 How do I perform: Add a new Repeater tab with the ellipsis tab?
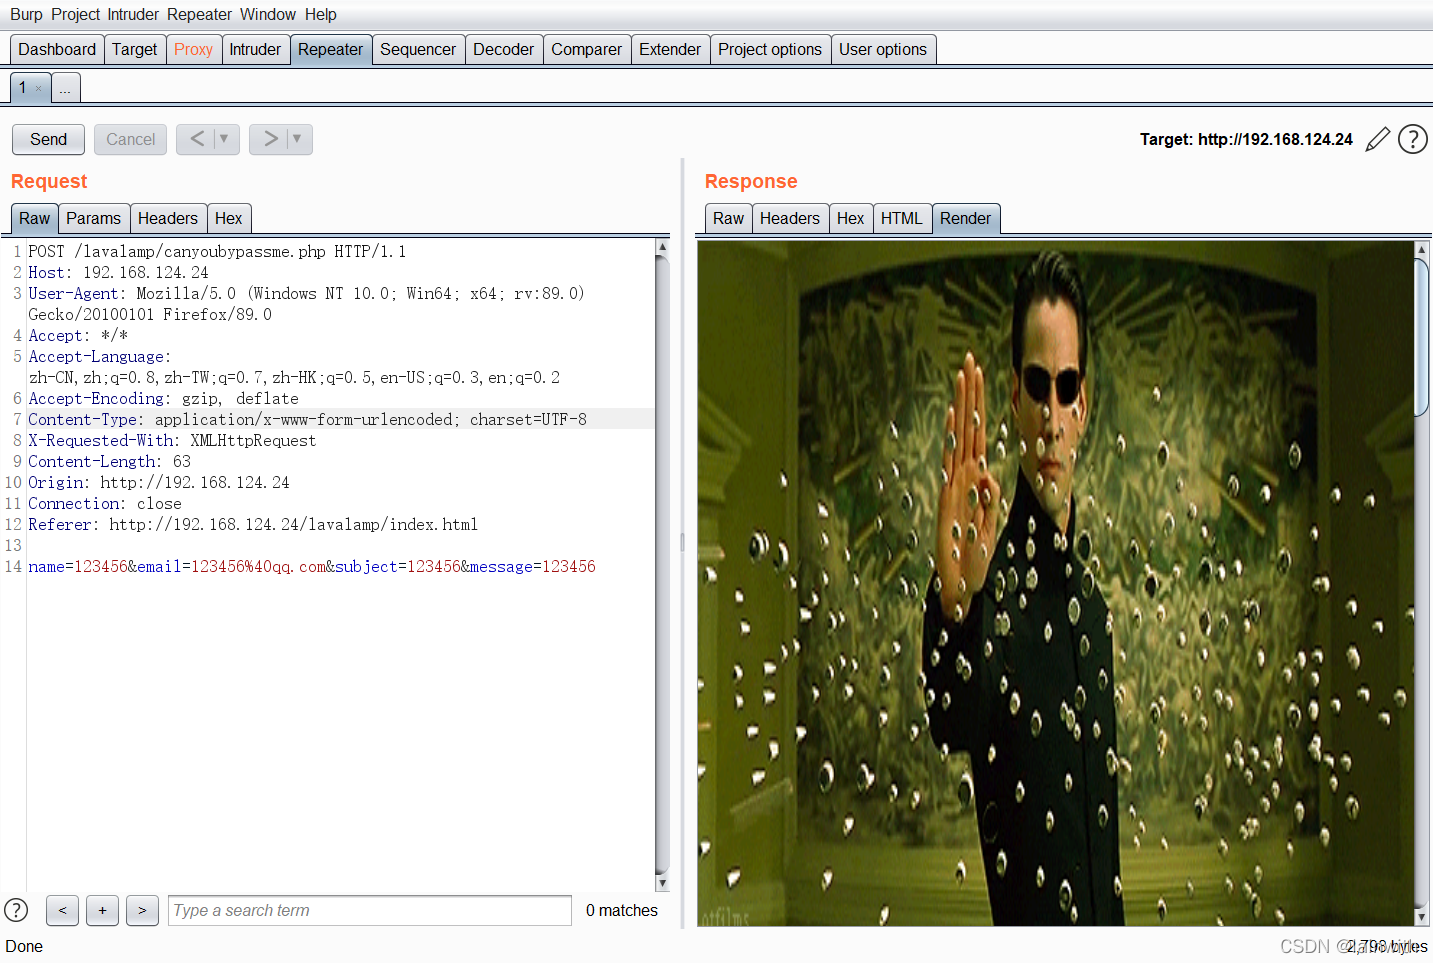(x=65, y=88)
